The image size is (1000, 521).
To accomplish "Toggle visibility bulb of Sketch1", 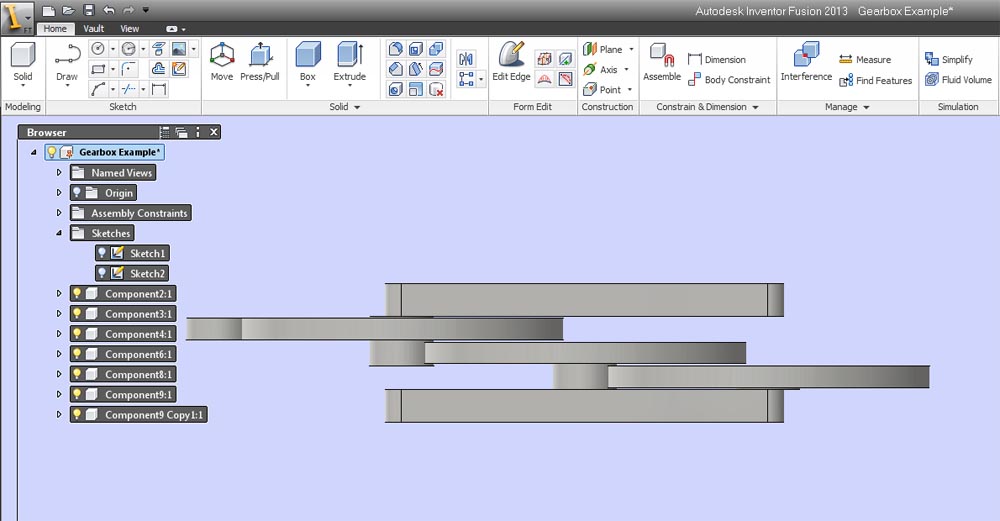I will tap(102, 253).
